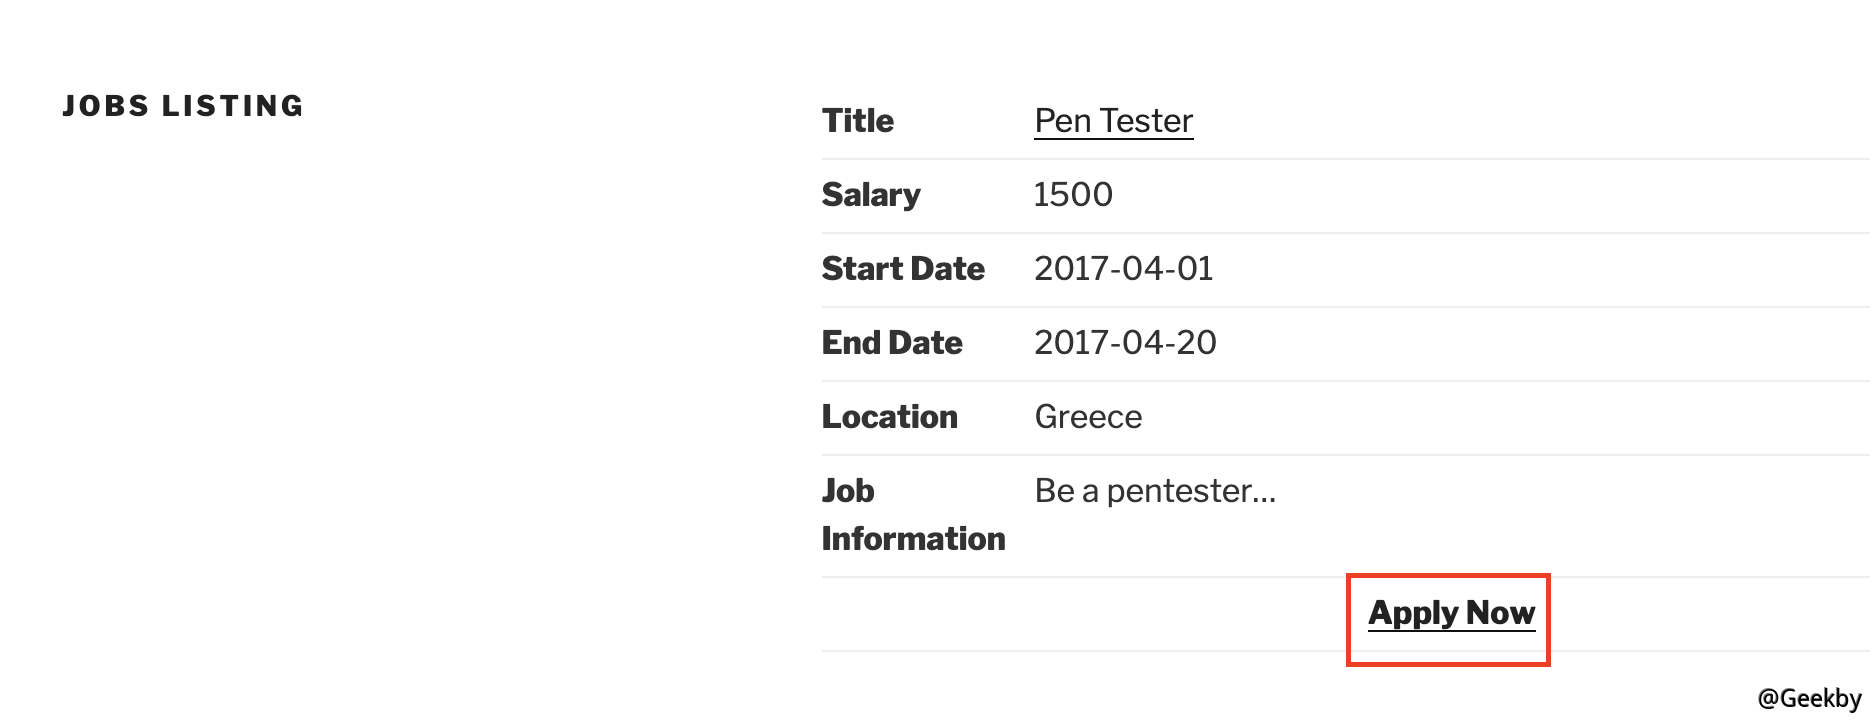Click the Apply Now link

click(1451, 613)
